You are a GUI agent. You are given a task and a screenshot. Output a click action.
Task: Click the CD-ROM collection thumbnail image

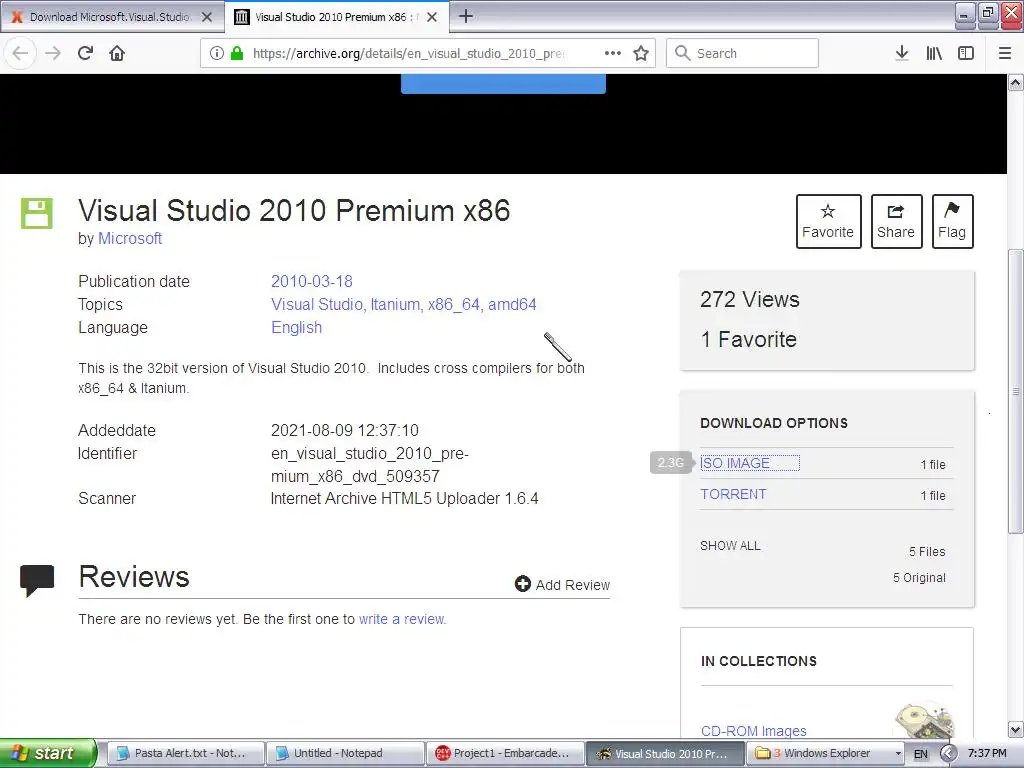pos(925,720)
